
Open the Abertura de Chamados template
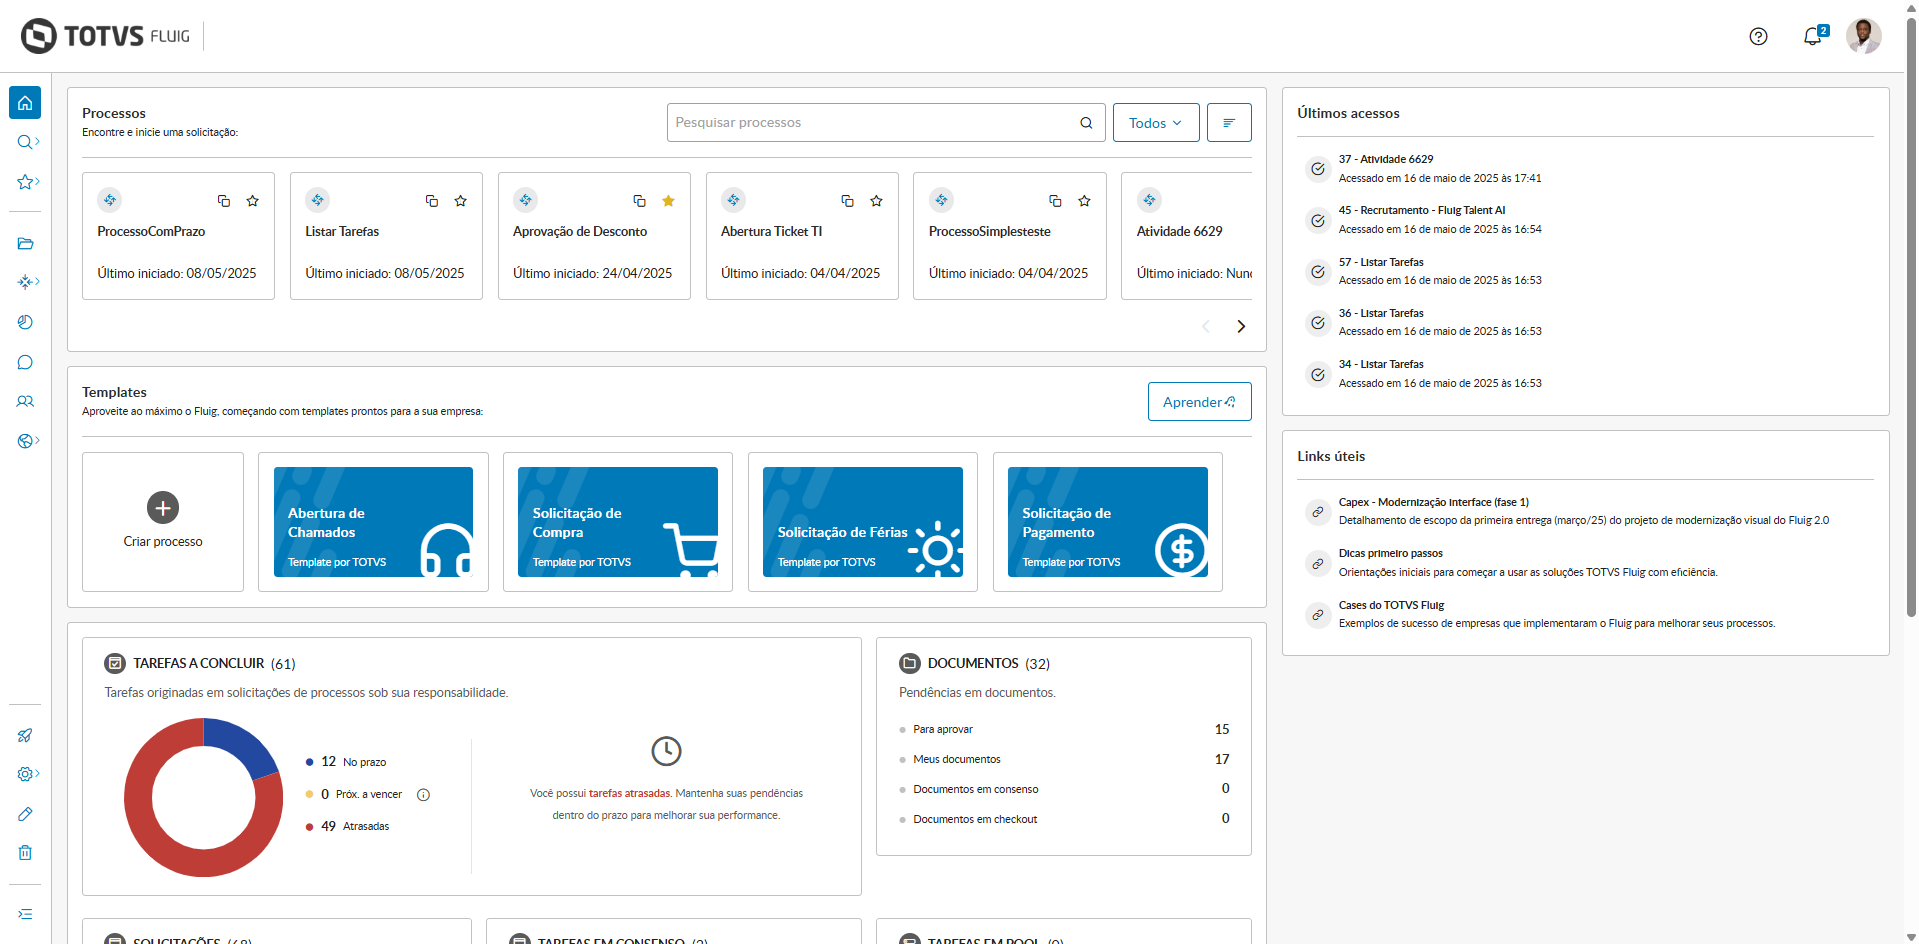tap(373, 522)
